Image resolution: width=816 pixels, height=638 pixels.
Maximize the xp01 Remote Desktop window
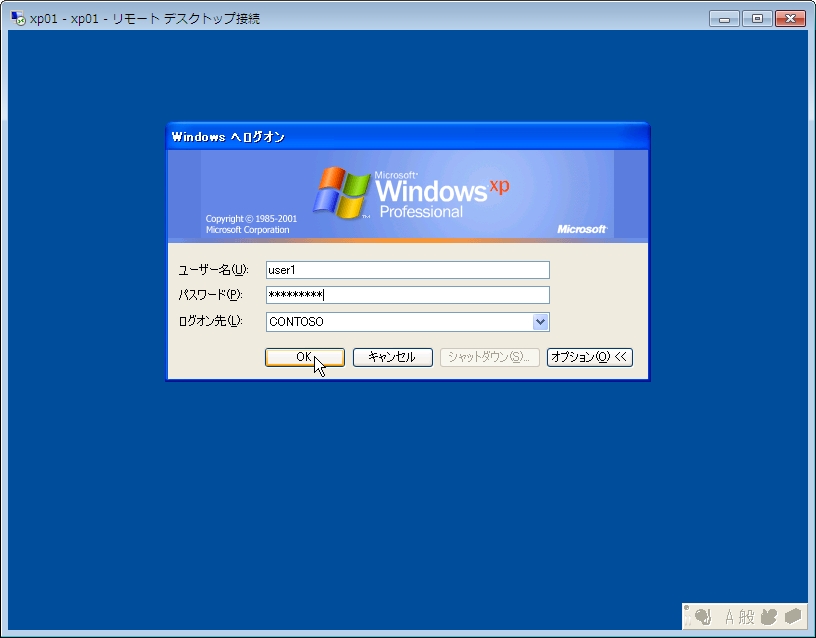(757, 19)
